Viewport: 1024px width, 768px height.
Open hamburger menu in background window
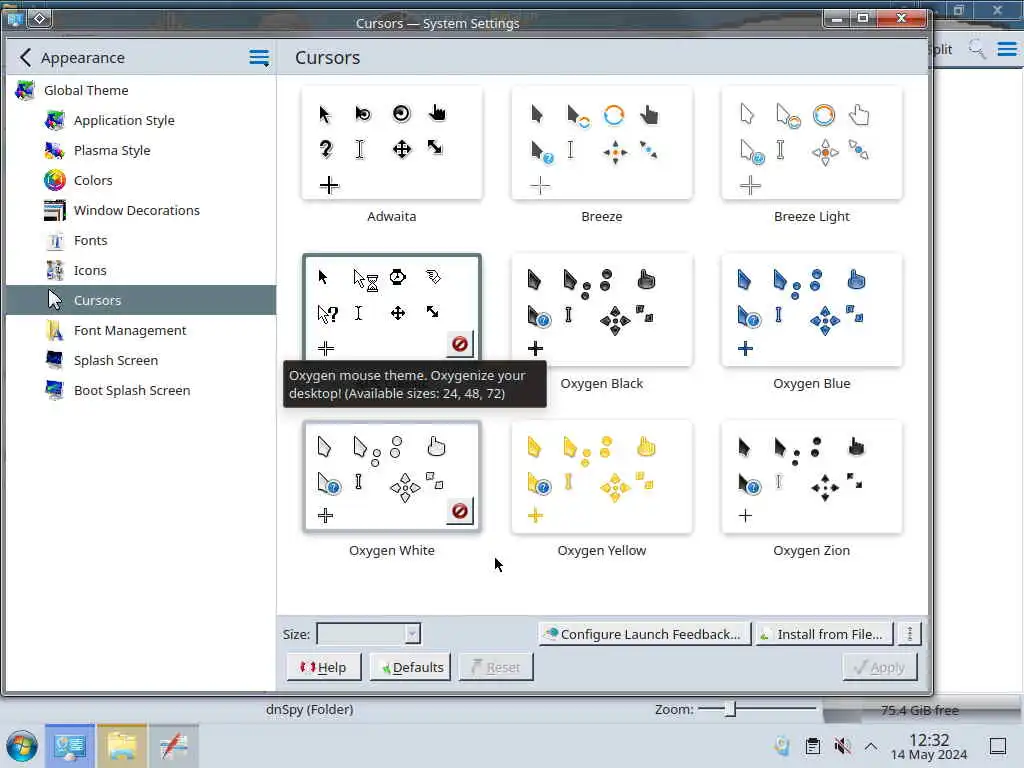point(1006,49)
